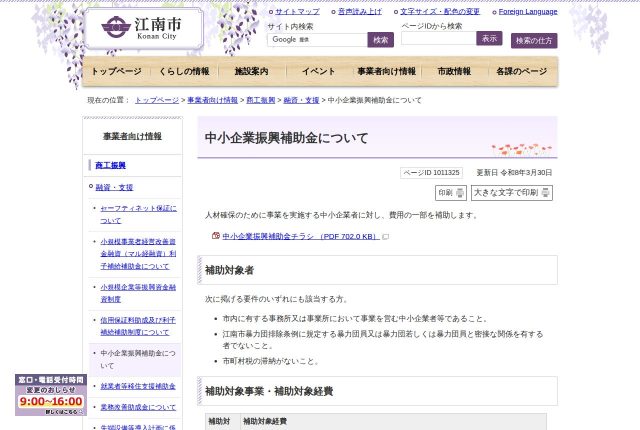Click breadcrumb トップページ link
This screenshot has width=640, height=430.
[157, 100]
